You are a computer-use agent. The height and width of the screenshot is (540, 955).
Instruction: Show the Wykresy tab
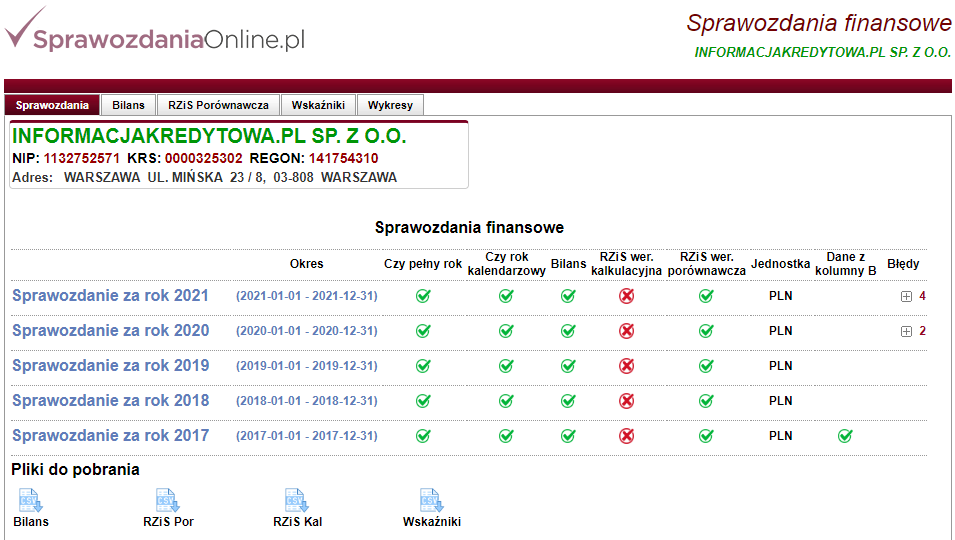click(390, 105)
